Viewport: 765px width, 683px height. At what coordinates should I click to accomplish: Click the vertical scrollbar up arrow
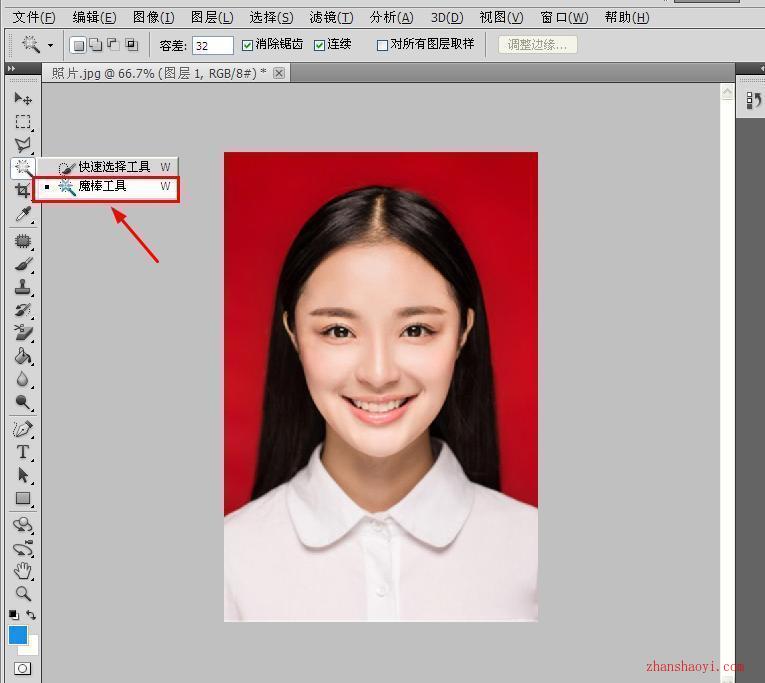[x=727, y=92]
